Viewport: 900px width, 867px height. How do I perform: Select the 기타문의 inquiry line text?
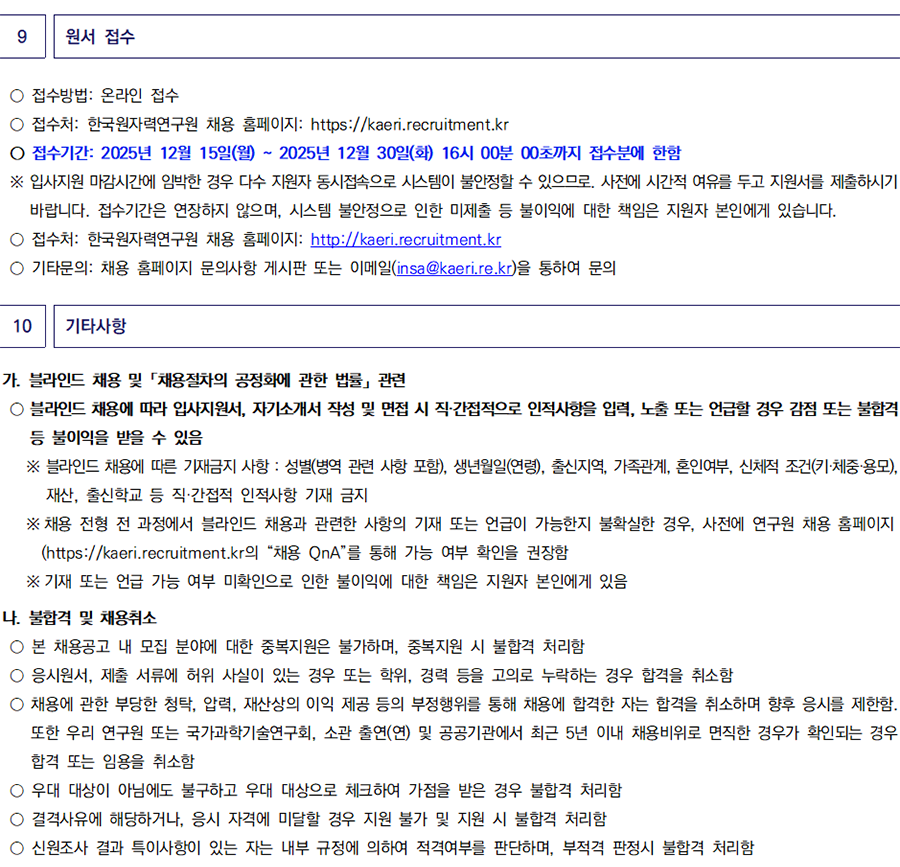[320, 268]
